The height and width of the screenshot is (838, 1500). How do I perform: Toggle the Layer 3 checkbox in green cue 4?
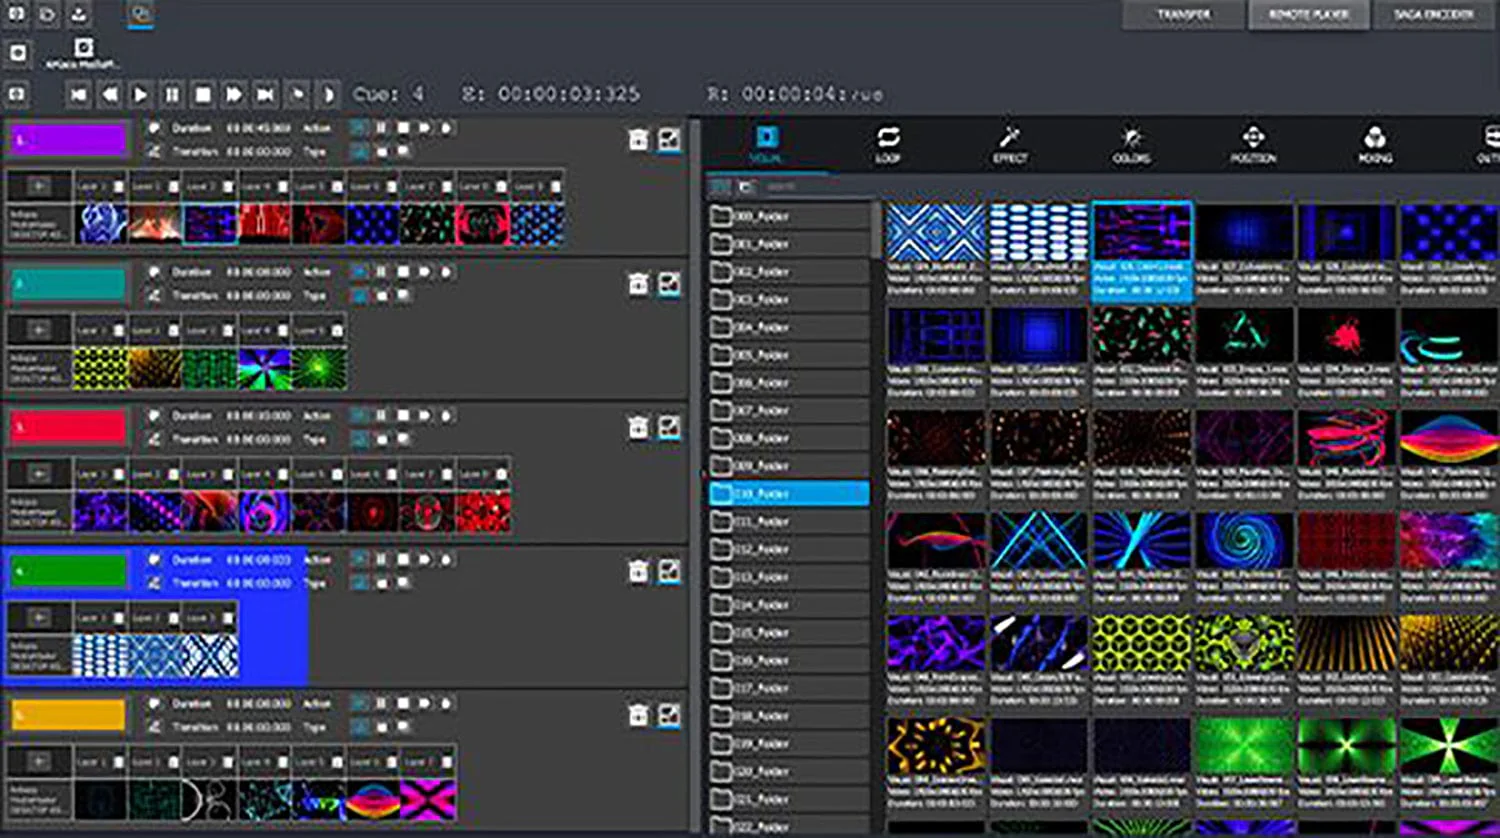coord(228,617)
